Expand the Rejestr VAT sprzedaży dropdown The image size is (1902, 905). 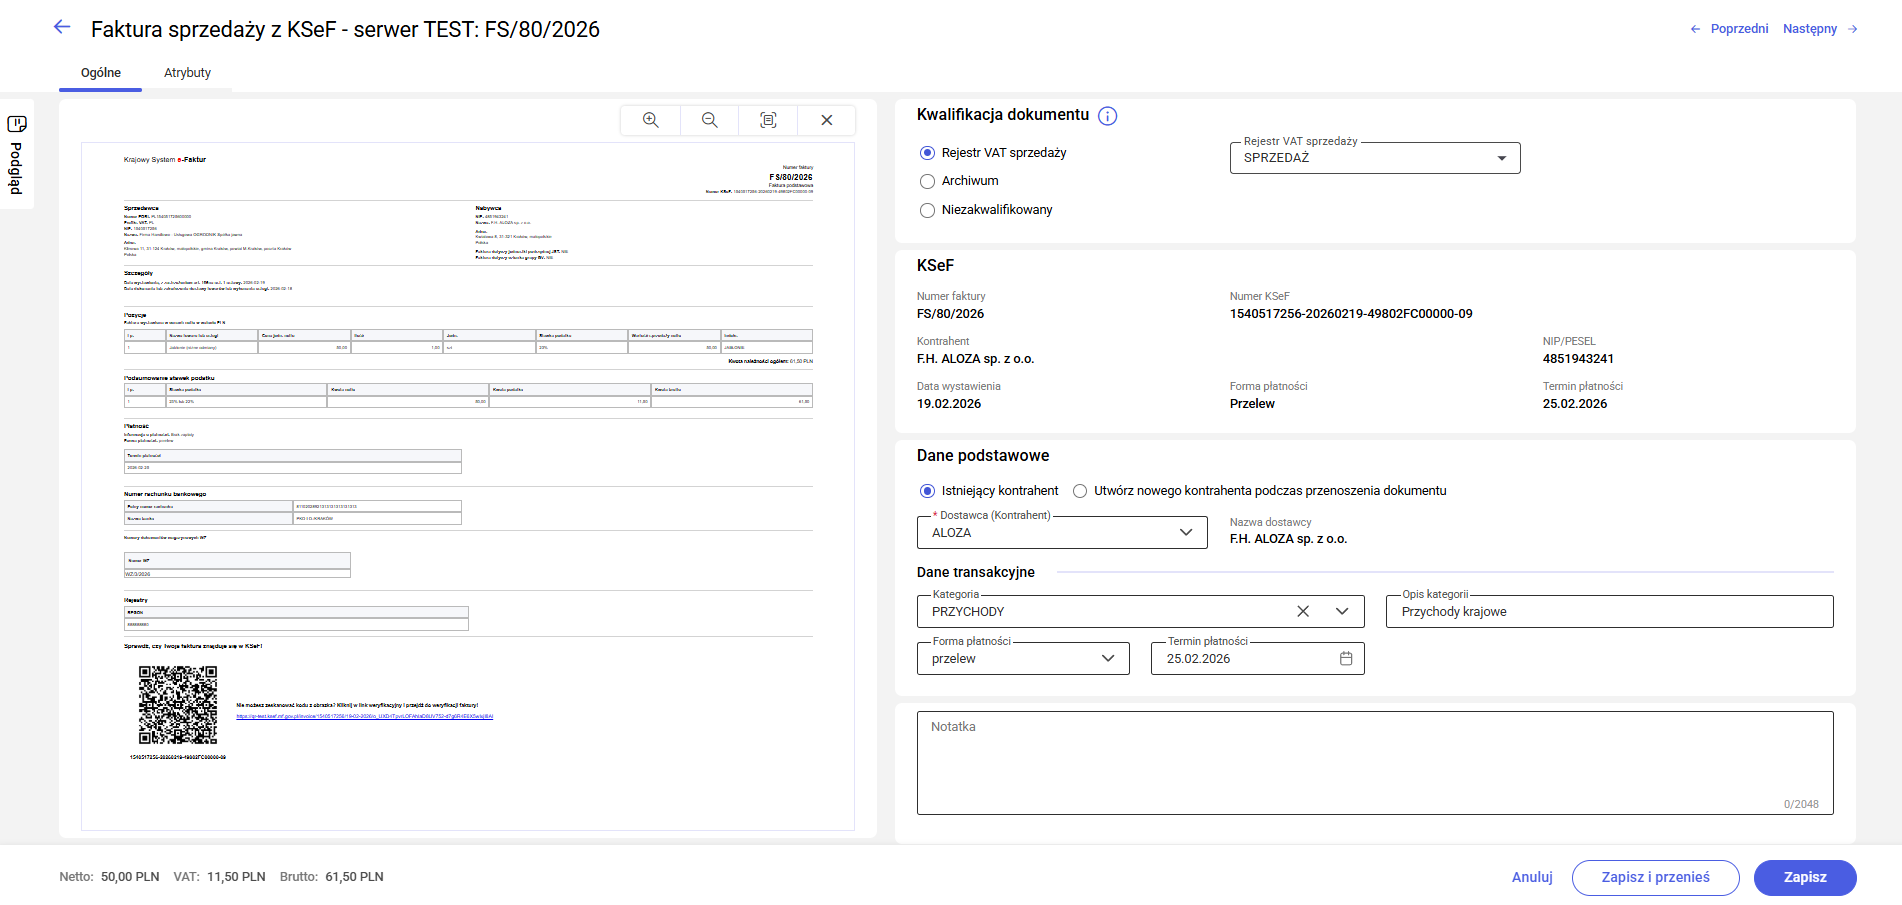(x=1500, y=158)
